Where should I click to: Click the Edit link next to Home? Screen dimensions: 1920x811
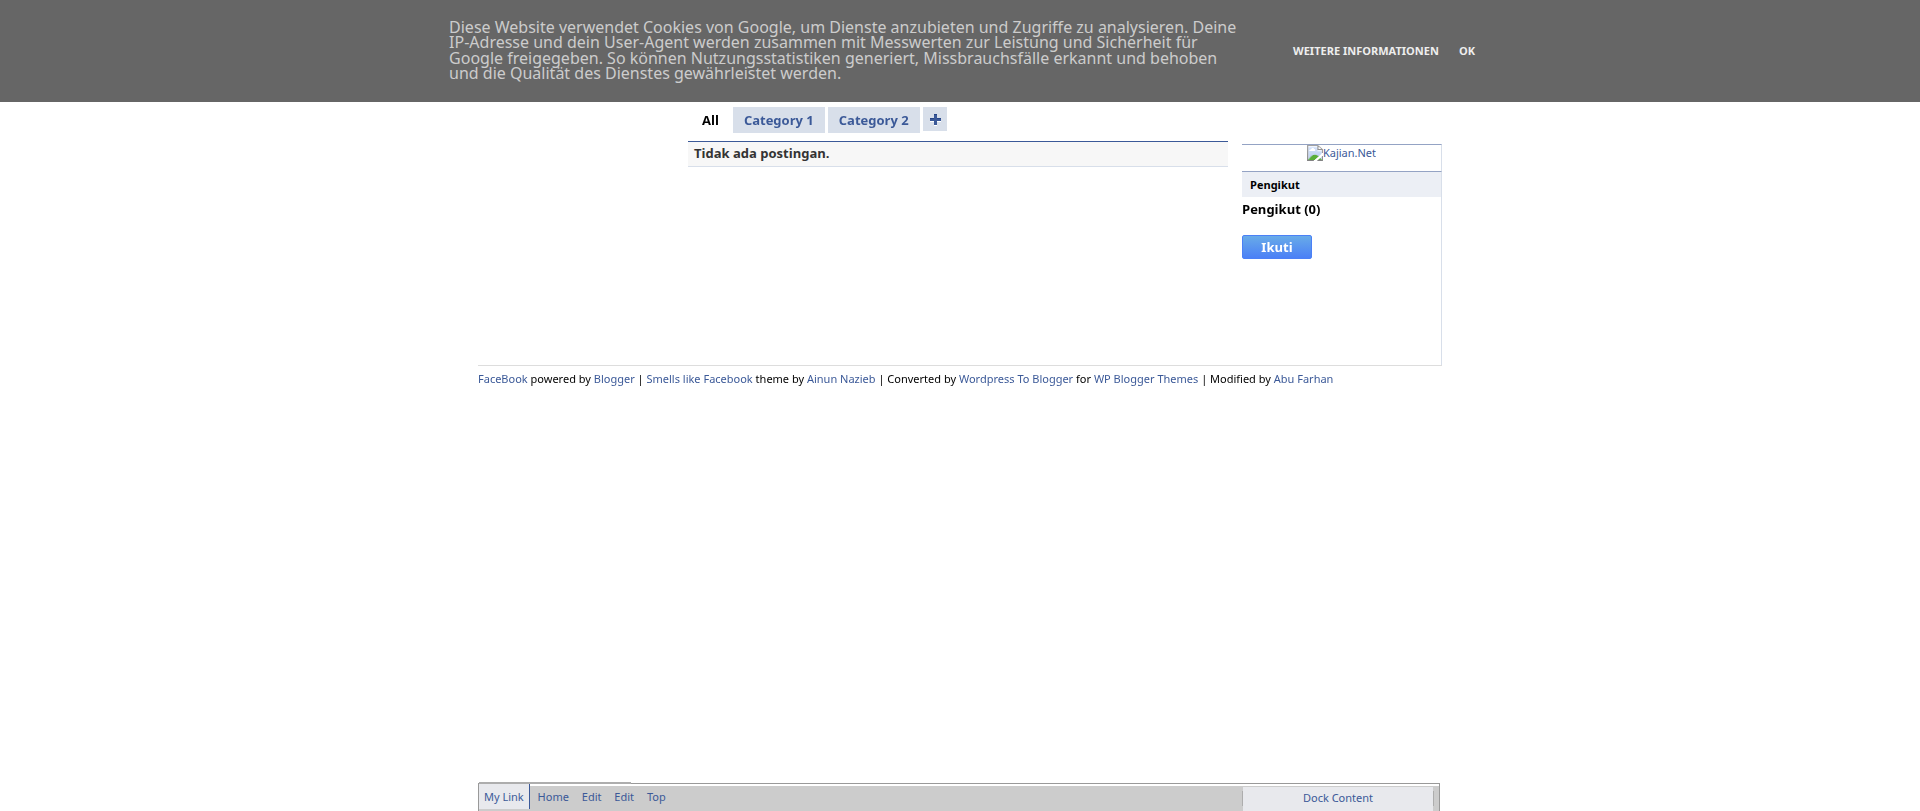(x=592, y=797)
